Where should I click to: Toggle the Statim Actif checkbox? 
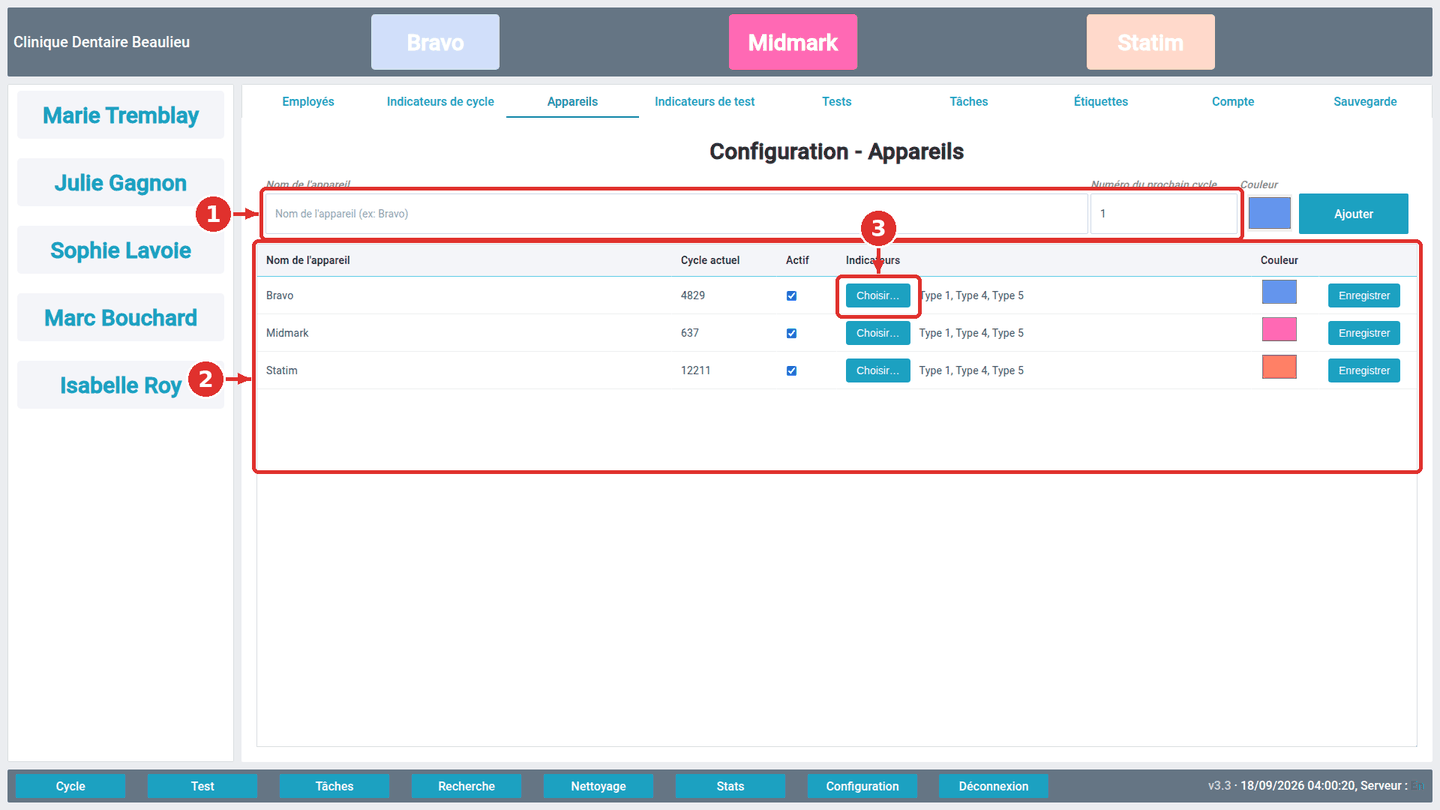[x=792, y=371]
